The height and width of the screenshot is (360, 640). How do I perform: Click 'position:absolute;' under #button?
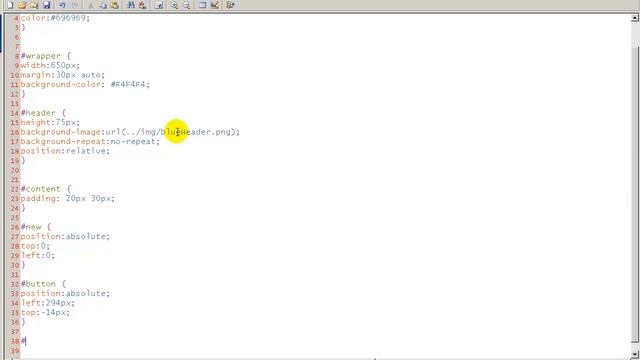click(65, 293)
